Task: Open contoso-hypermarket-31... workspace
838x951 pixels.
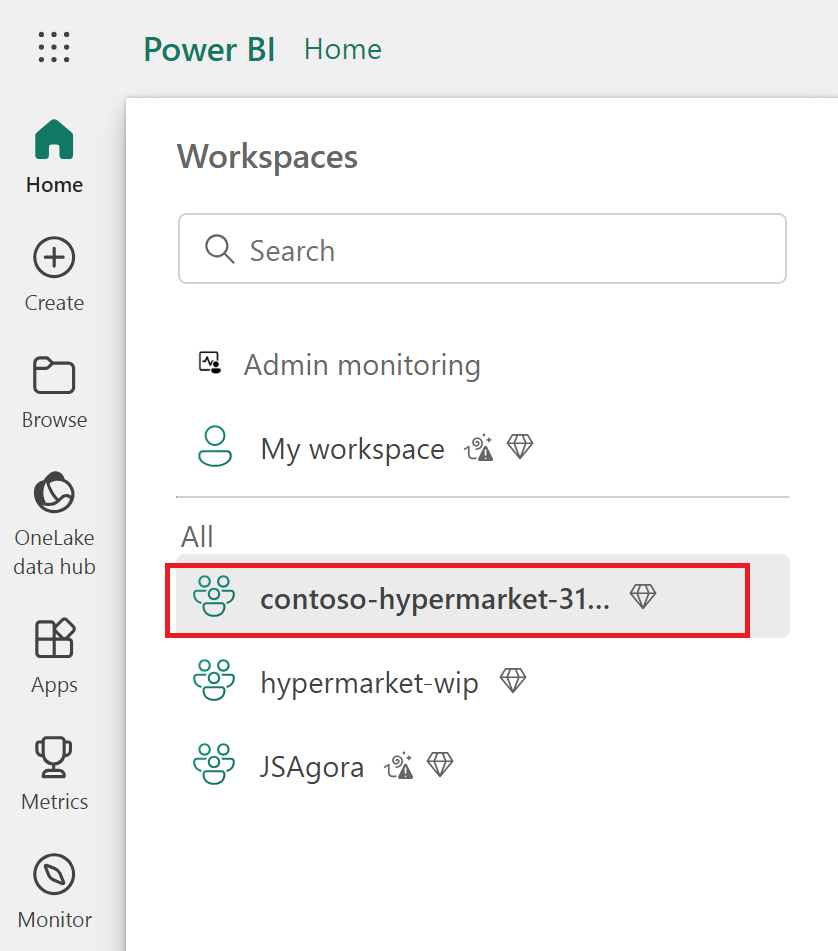Action: [x=483, y=596]
